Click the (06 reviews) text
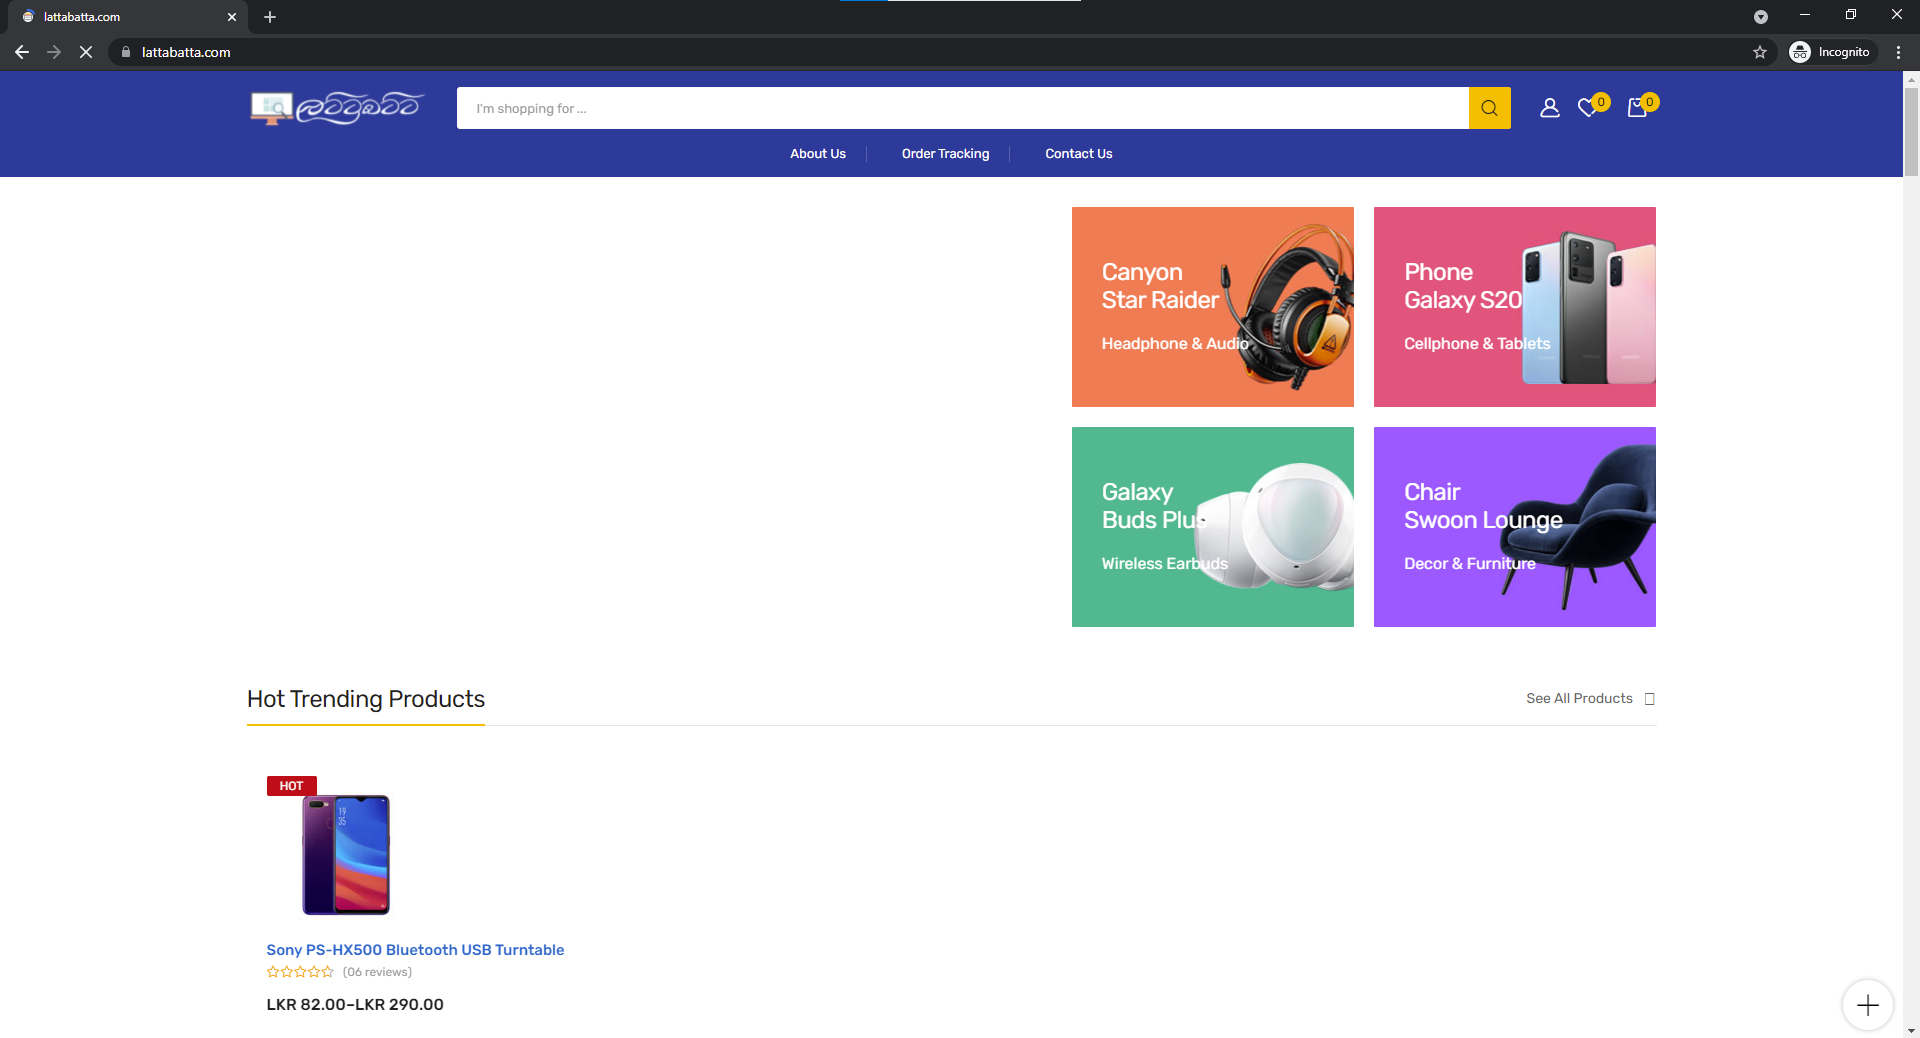 pos(377,972)
